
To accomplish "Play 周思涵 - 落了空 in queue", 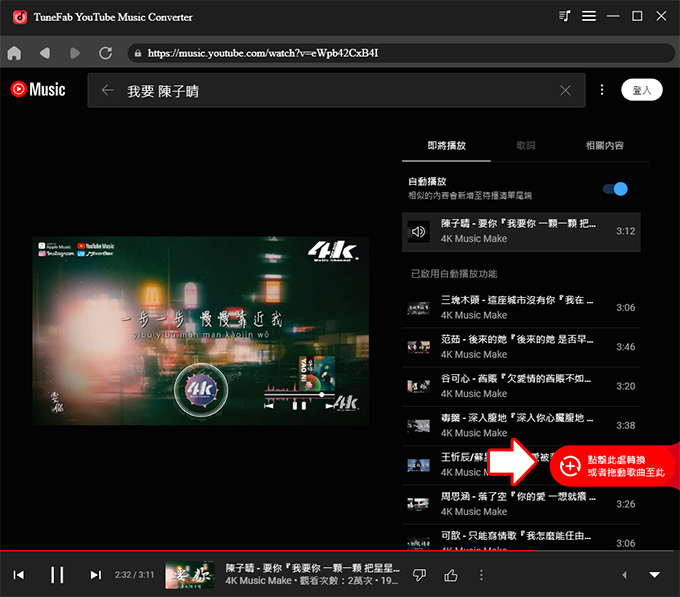I will (x=521, y=504).
